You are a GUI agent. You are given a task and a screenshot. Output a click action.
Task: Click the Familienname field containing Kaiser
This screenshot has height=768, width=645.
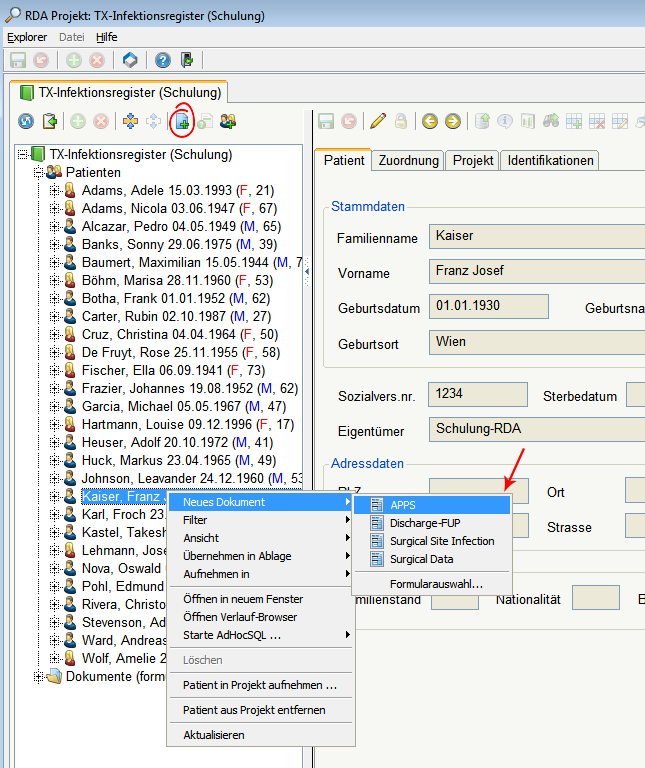point(535,236)
